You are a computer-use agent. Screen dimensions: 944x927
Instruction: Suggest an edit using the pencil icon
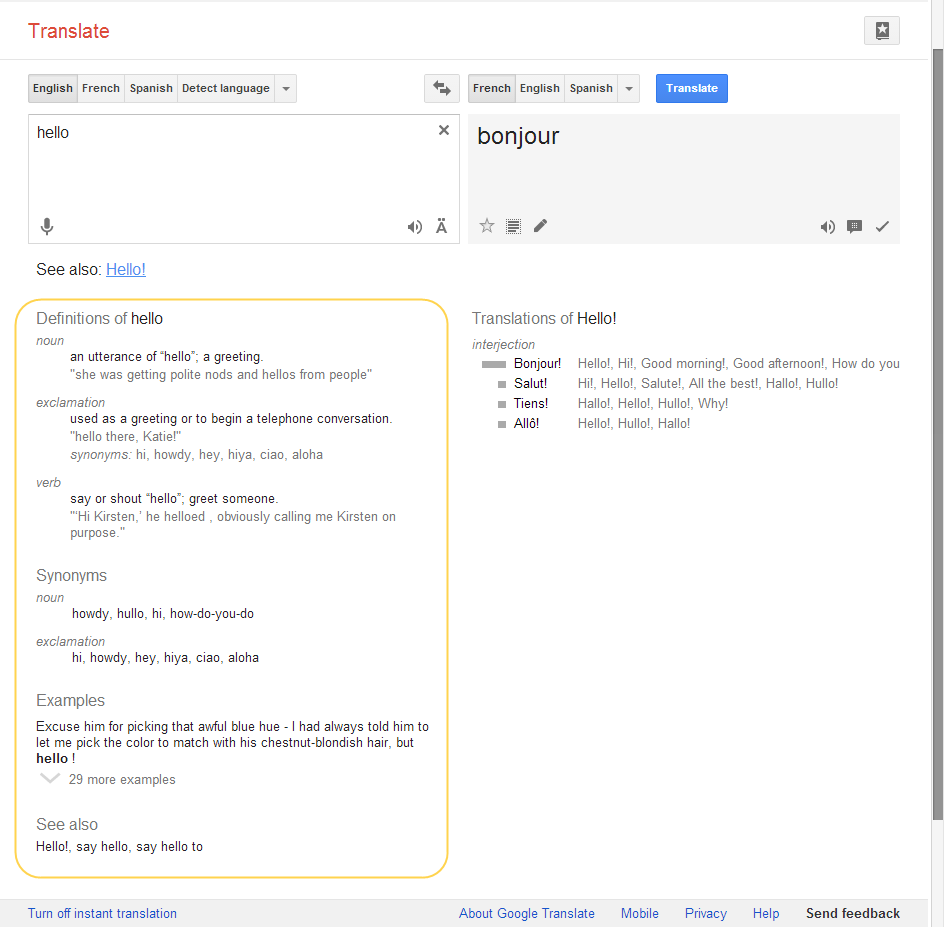[540, 226]
